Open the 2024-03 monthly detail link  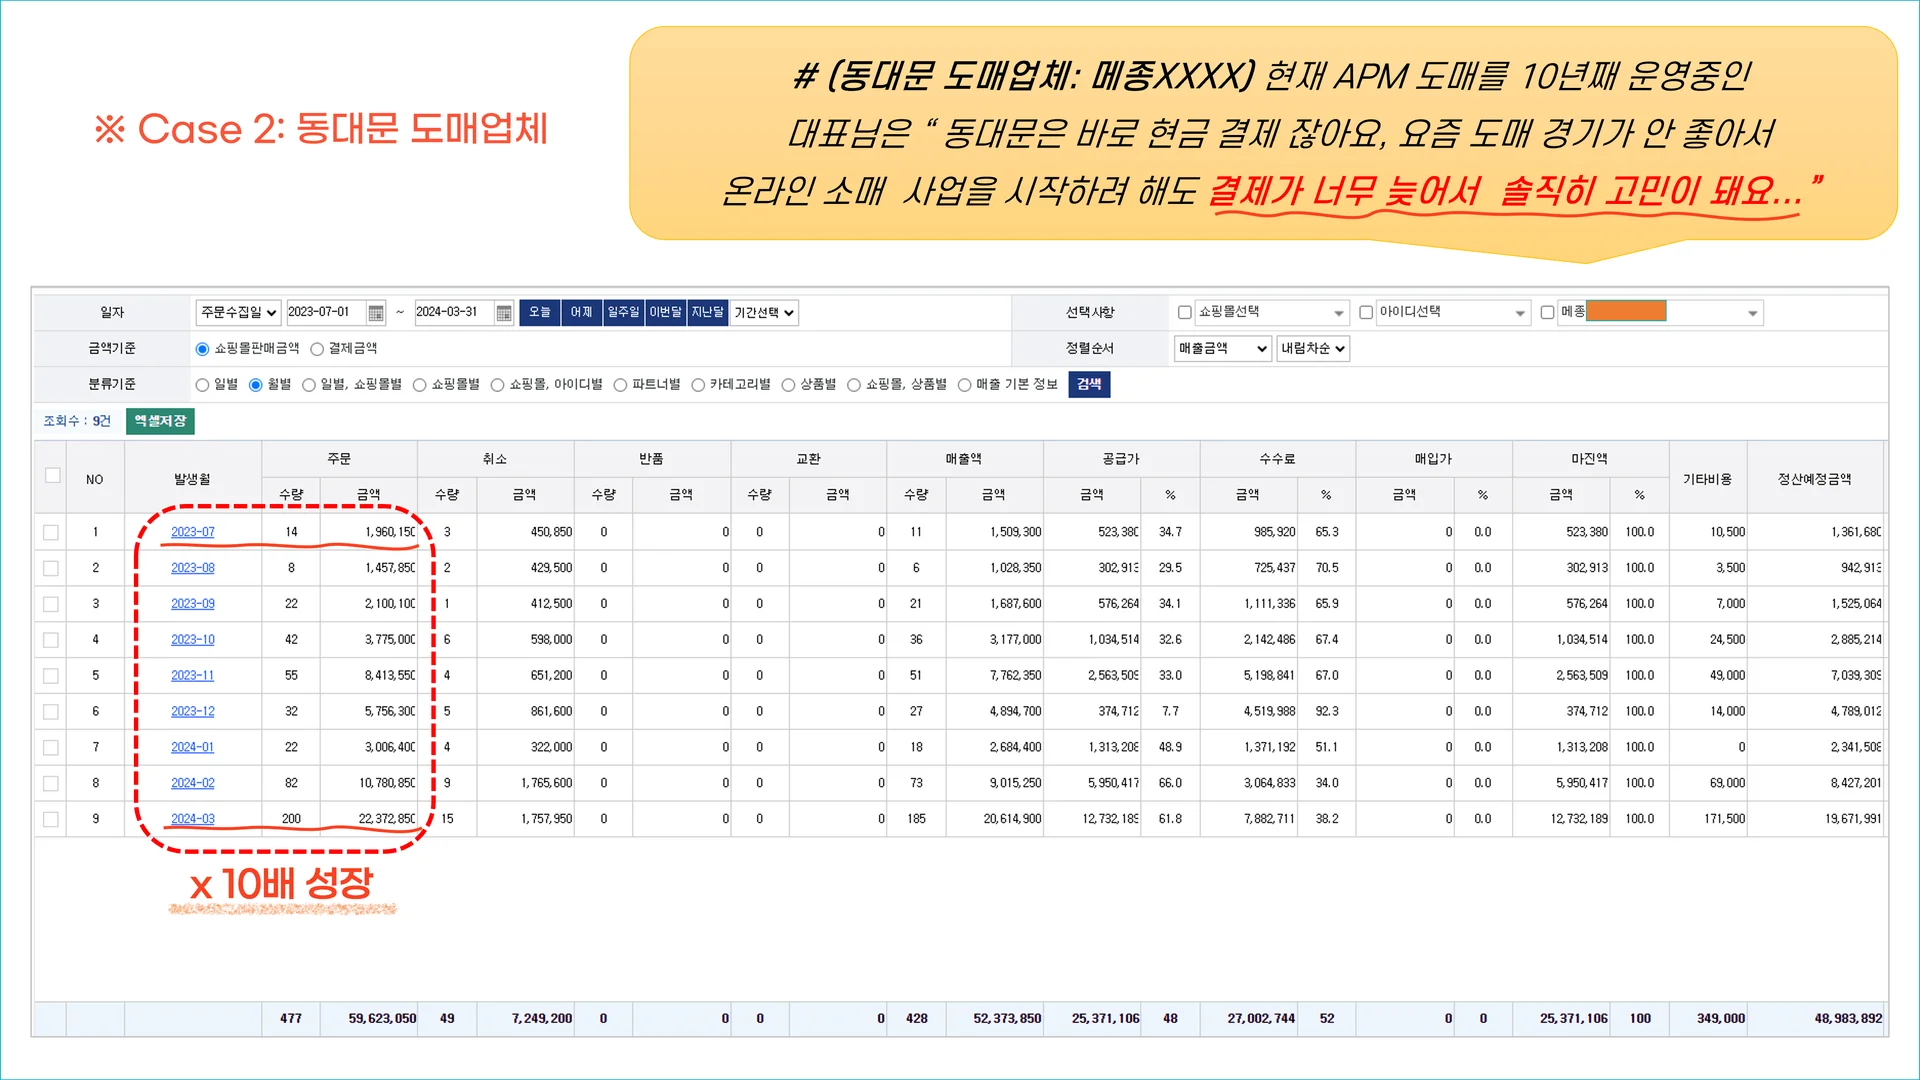pos(192,818)
